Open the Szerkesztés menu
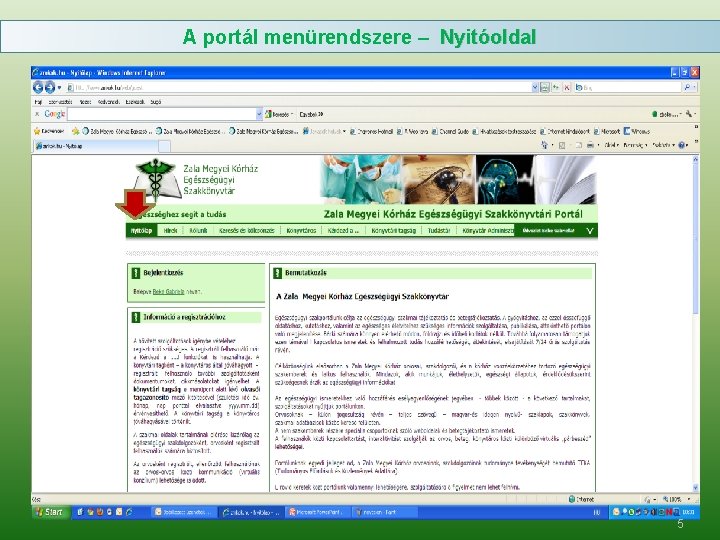 pos(60,102)
